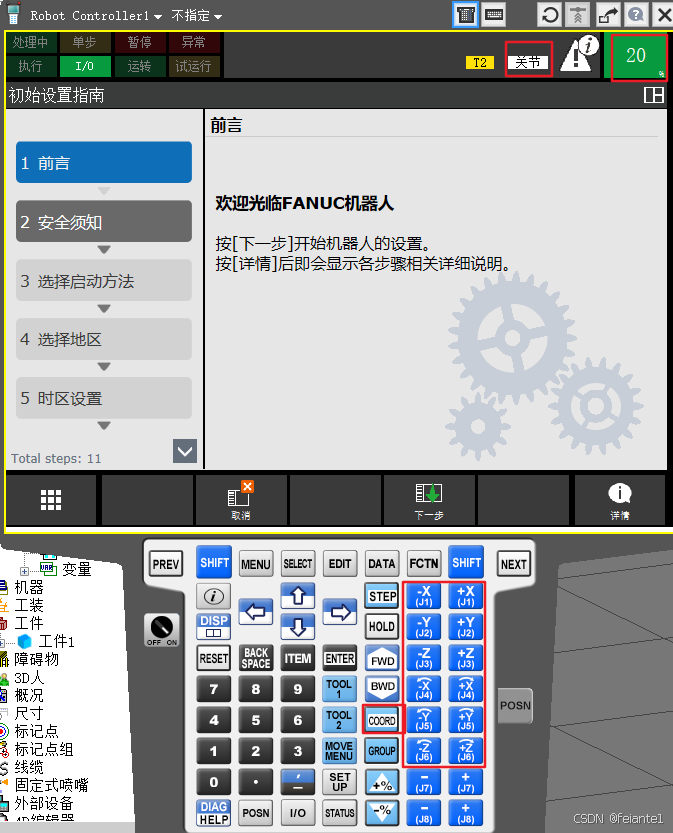This screenshot has width=673, height=833.
Task: Click the rotational +Y (J5) jog key
Action: (466, 719)
